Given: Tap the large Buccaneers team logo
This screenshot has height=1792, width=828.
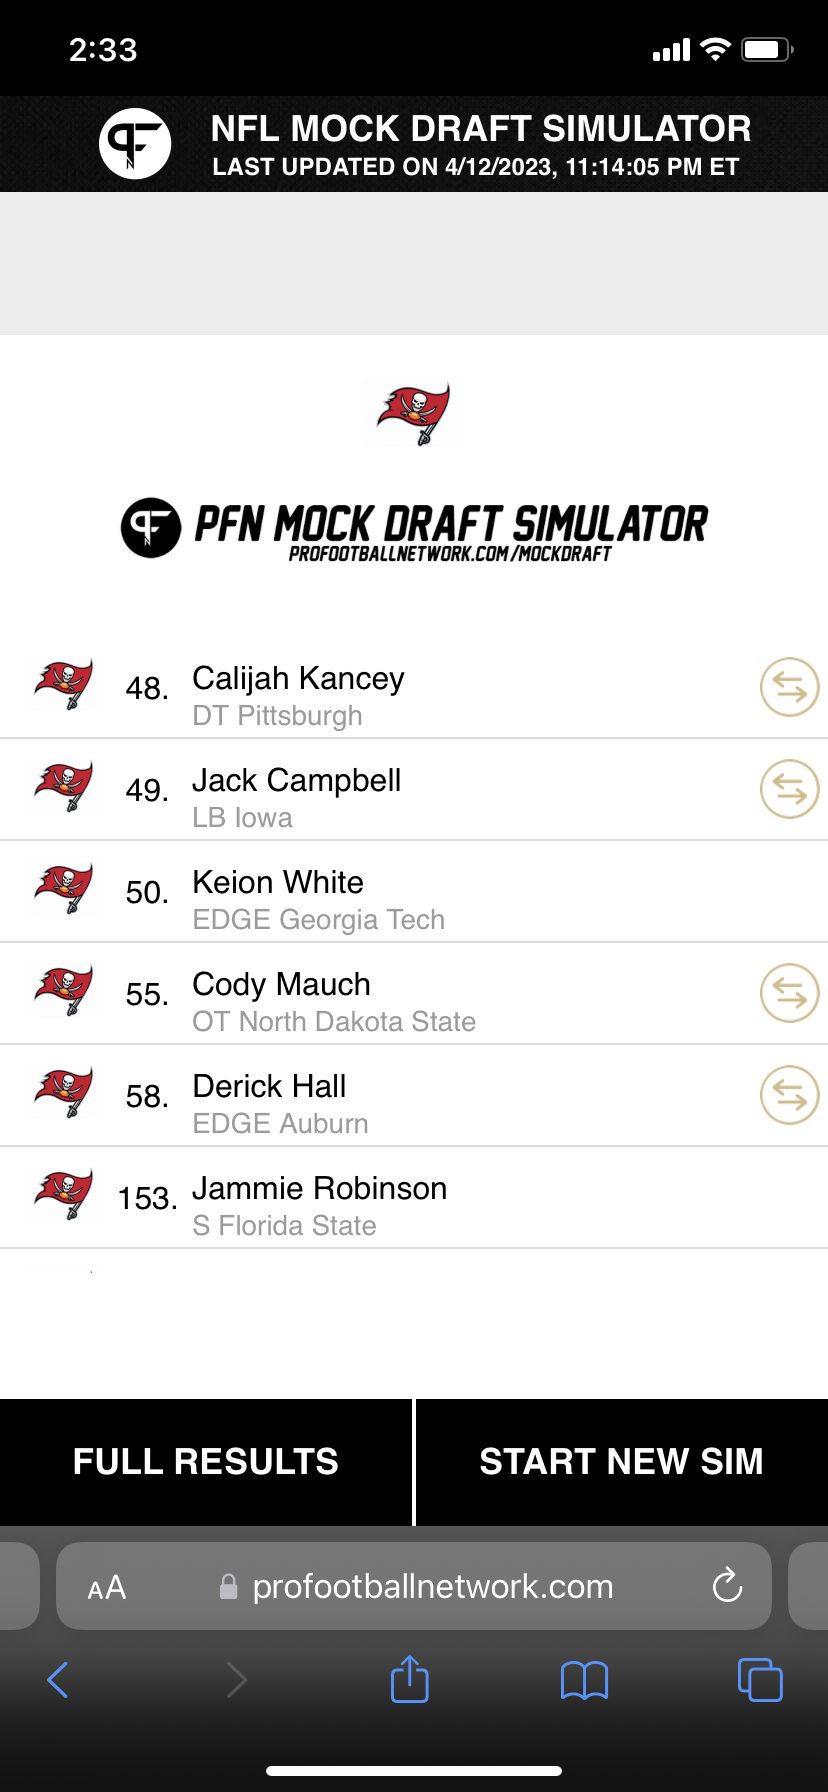Looking at the screenshot, I should [x=414, y=414].
